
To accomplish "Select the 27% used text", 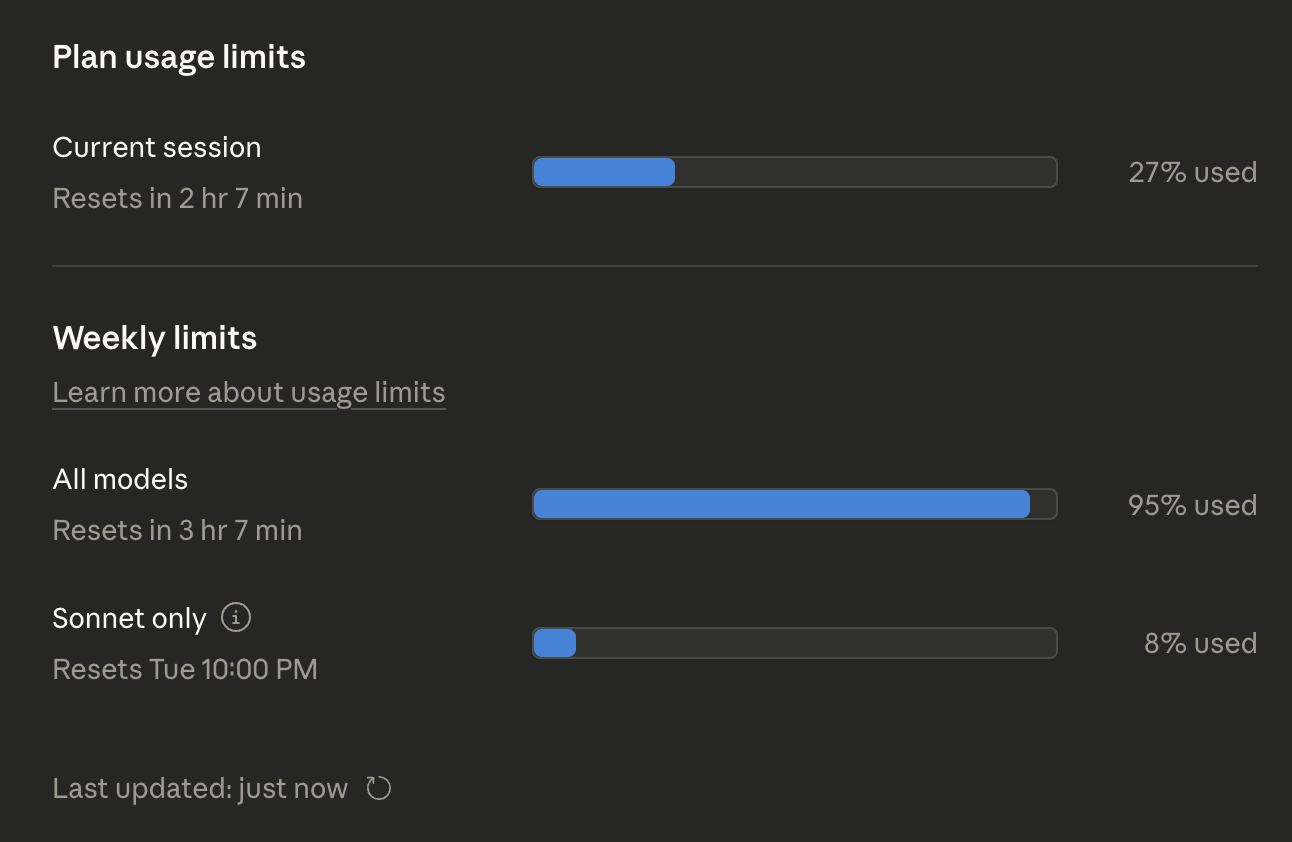I will point(1192,172).
